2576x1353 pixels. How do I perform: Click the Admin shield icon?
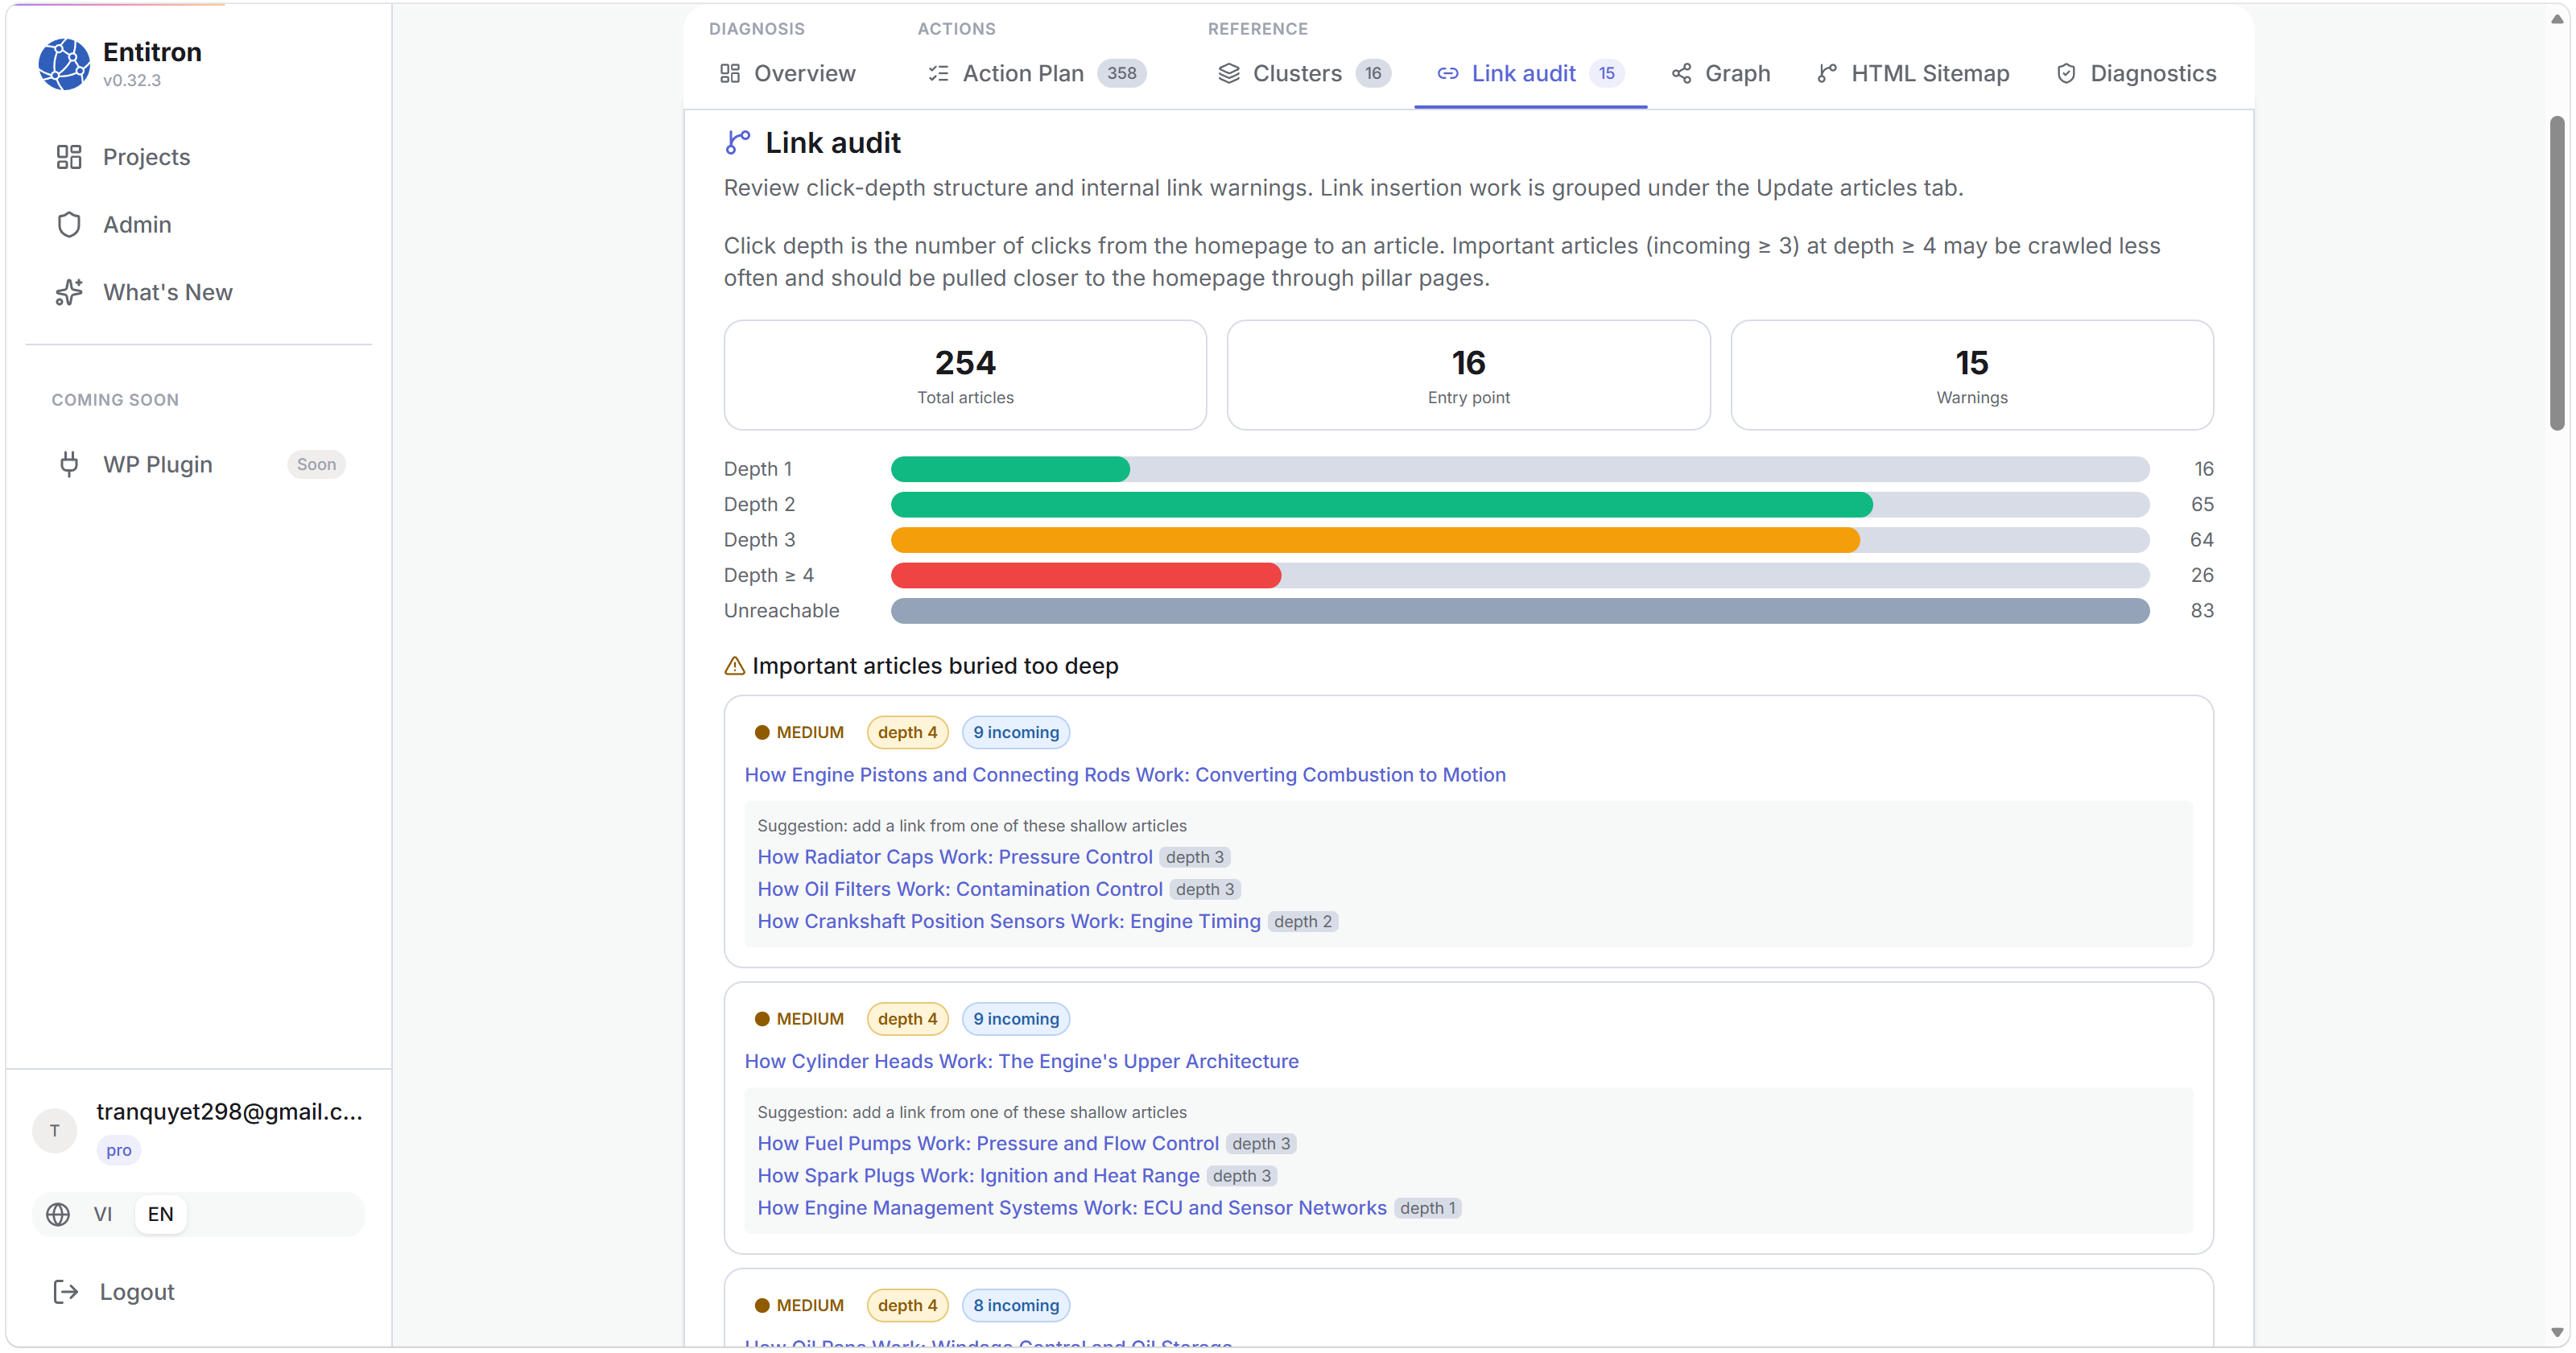69,225
